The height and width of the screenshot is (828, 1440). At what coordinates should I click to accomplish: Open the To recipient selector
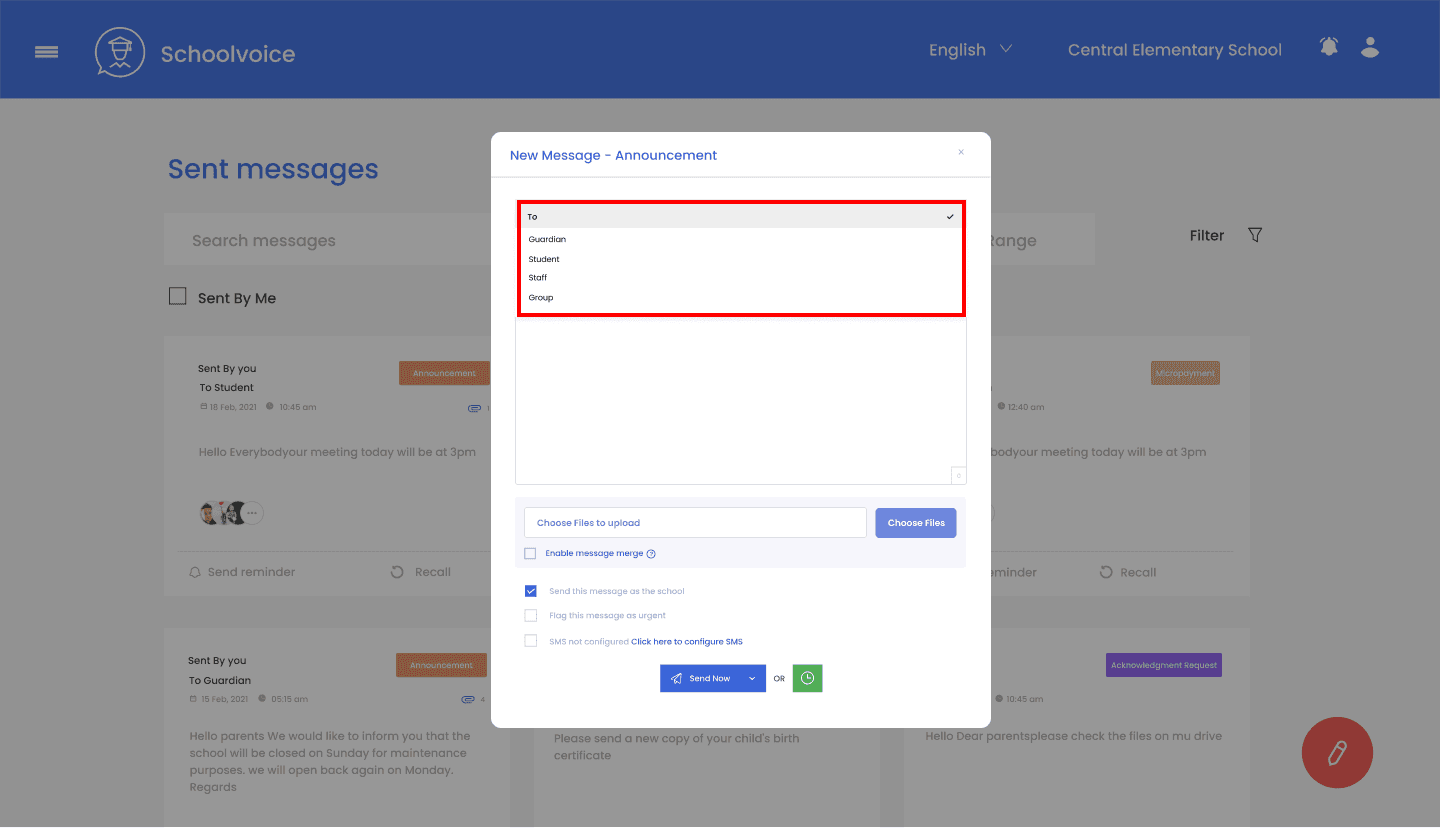pos(740,216)
